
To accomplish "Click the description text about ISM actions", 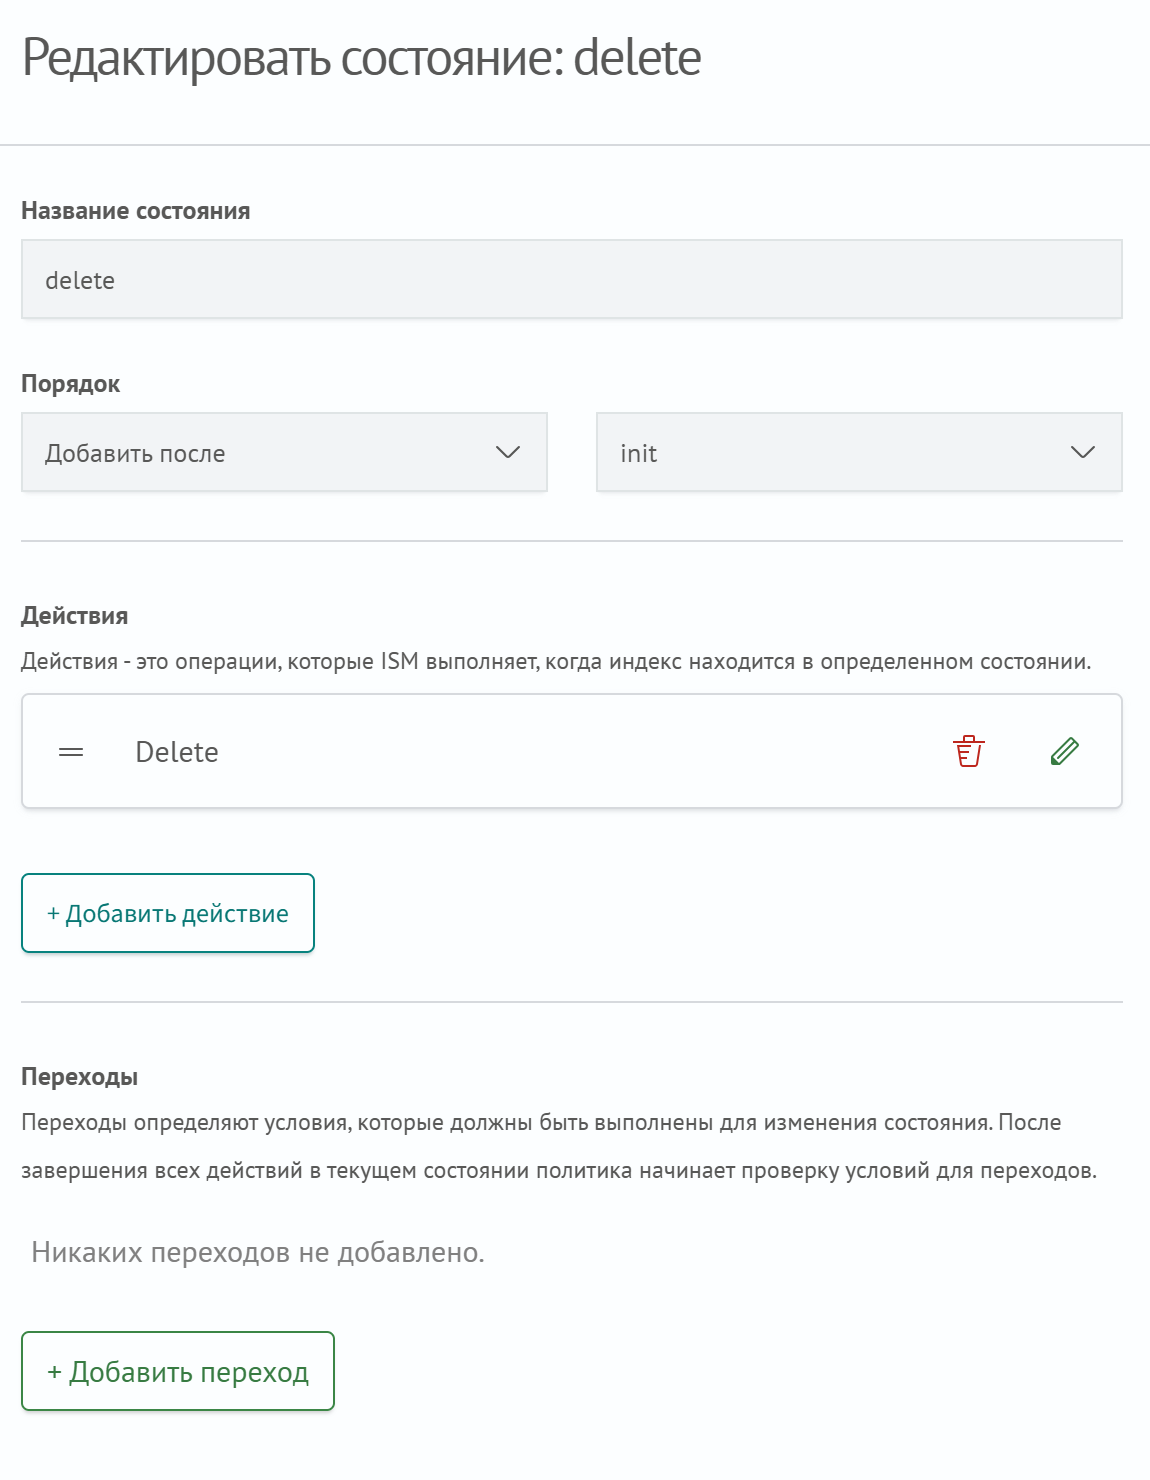I will 556,662.
